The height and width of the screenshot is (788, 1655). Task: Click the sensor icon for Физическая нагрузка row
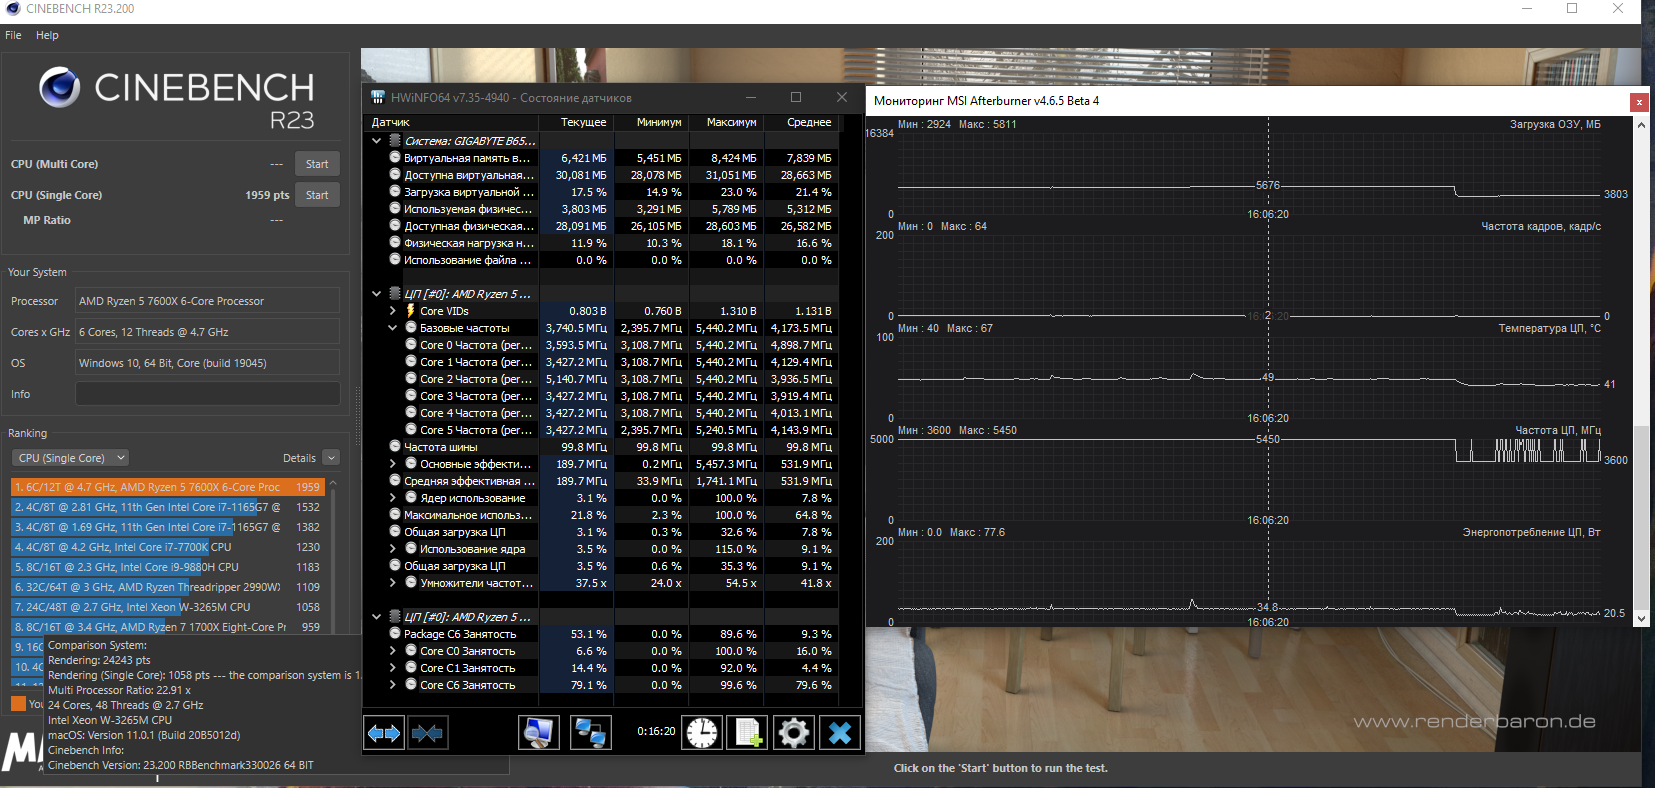pyautogui.click(x=395, y=243)
